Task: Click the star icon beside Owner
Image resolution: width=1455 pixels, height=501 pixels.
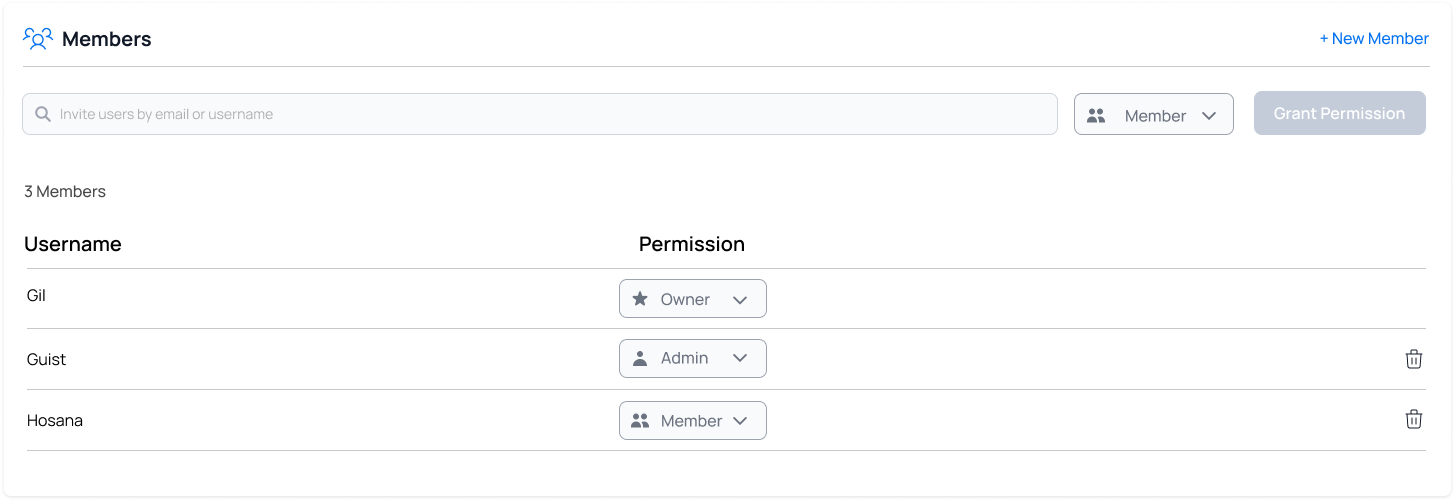Action: tap(640, 299)
